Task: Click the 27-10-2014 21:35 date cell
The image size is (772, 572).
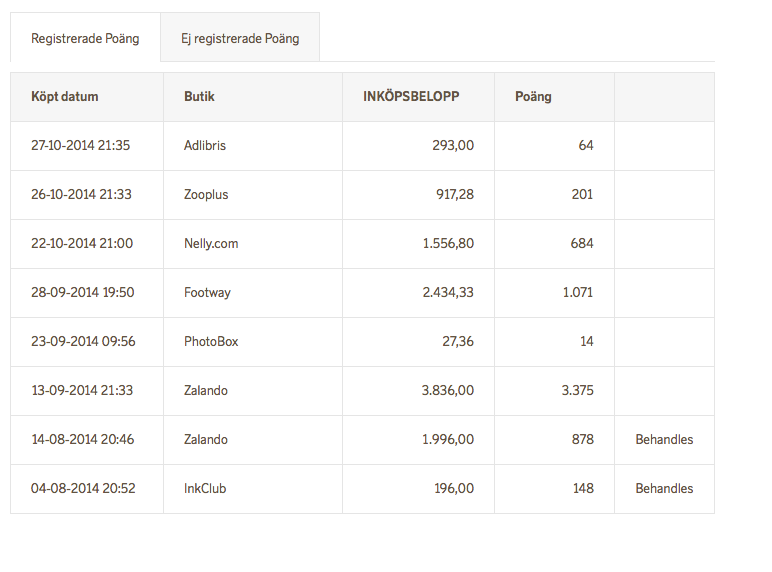Action: [81, 146]
